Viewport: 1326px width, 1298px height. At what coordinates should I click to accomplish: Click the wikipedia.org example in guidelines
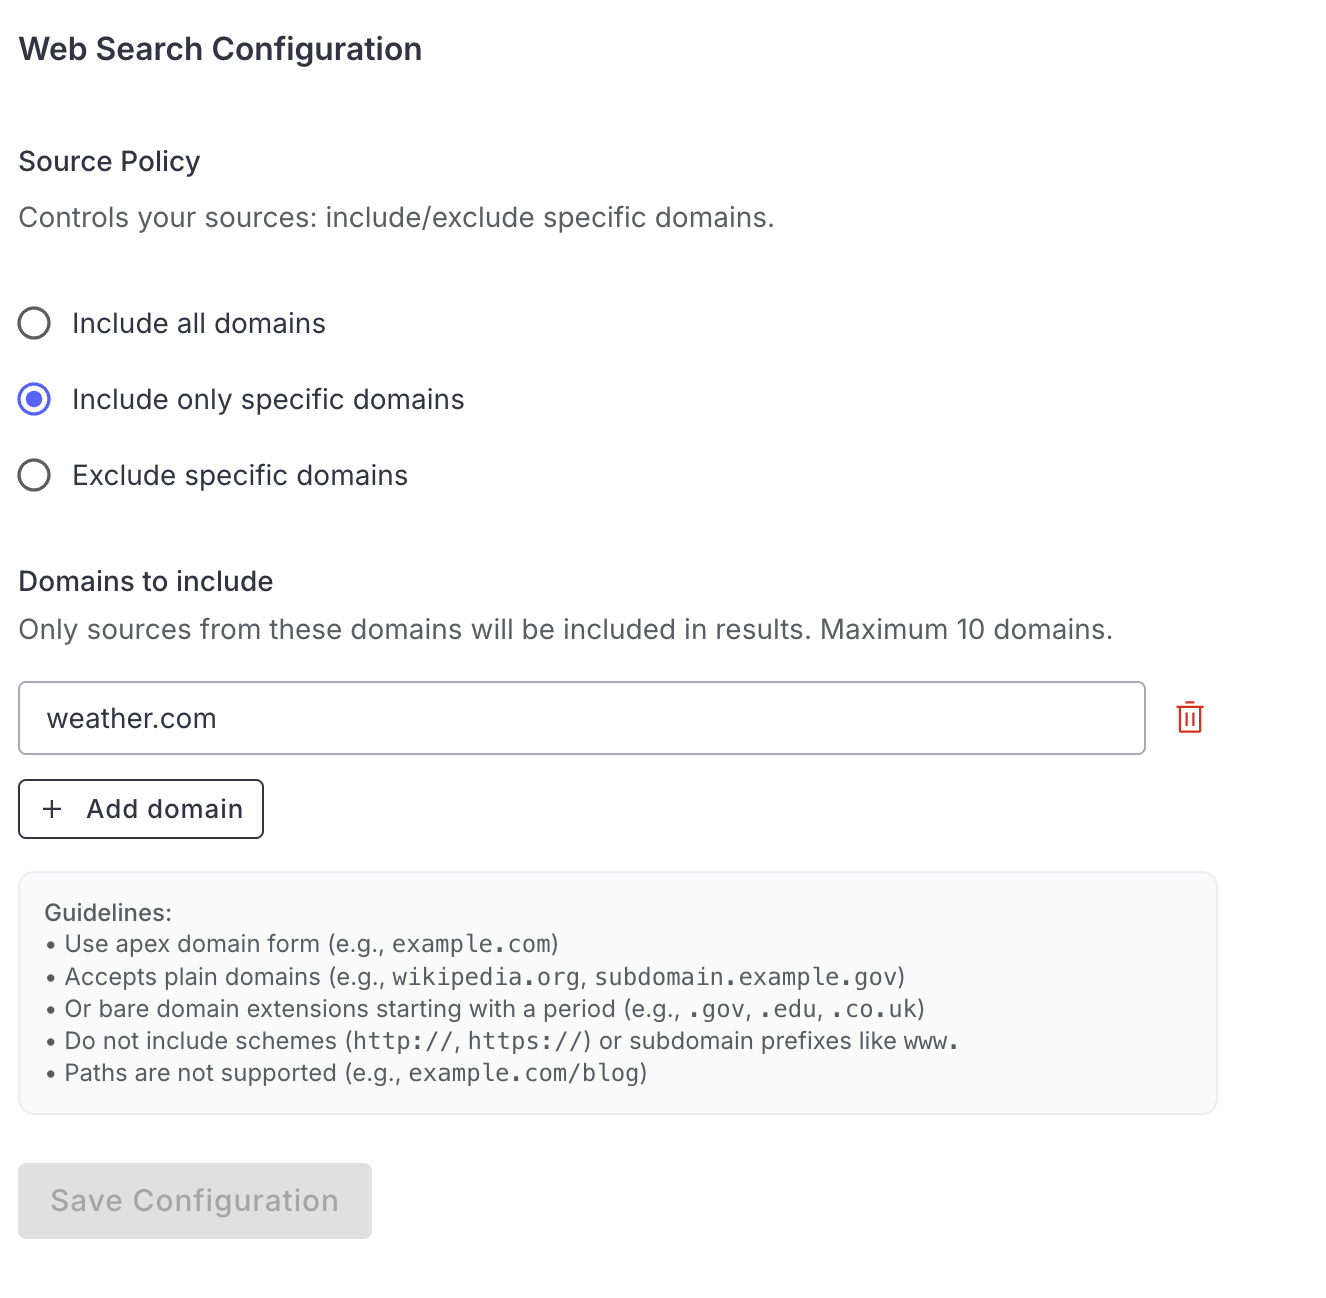pyautogui.click(x=485, y=976)
